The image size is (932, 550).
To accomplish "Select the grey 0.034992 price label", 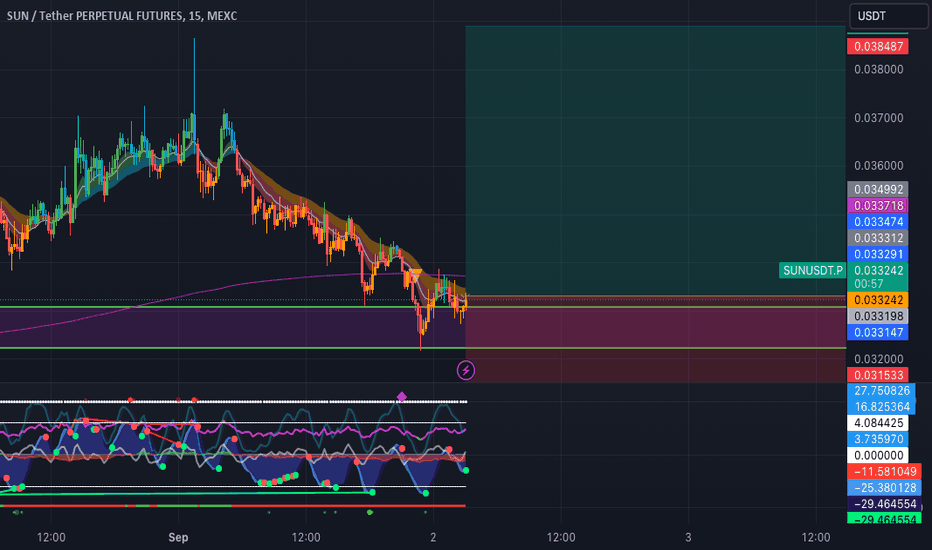I will point(878,189).
